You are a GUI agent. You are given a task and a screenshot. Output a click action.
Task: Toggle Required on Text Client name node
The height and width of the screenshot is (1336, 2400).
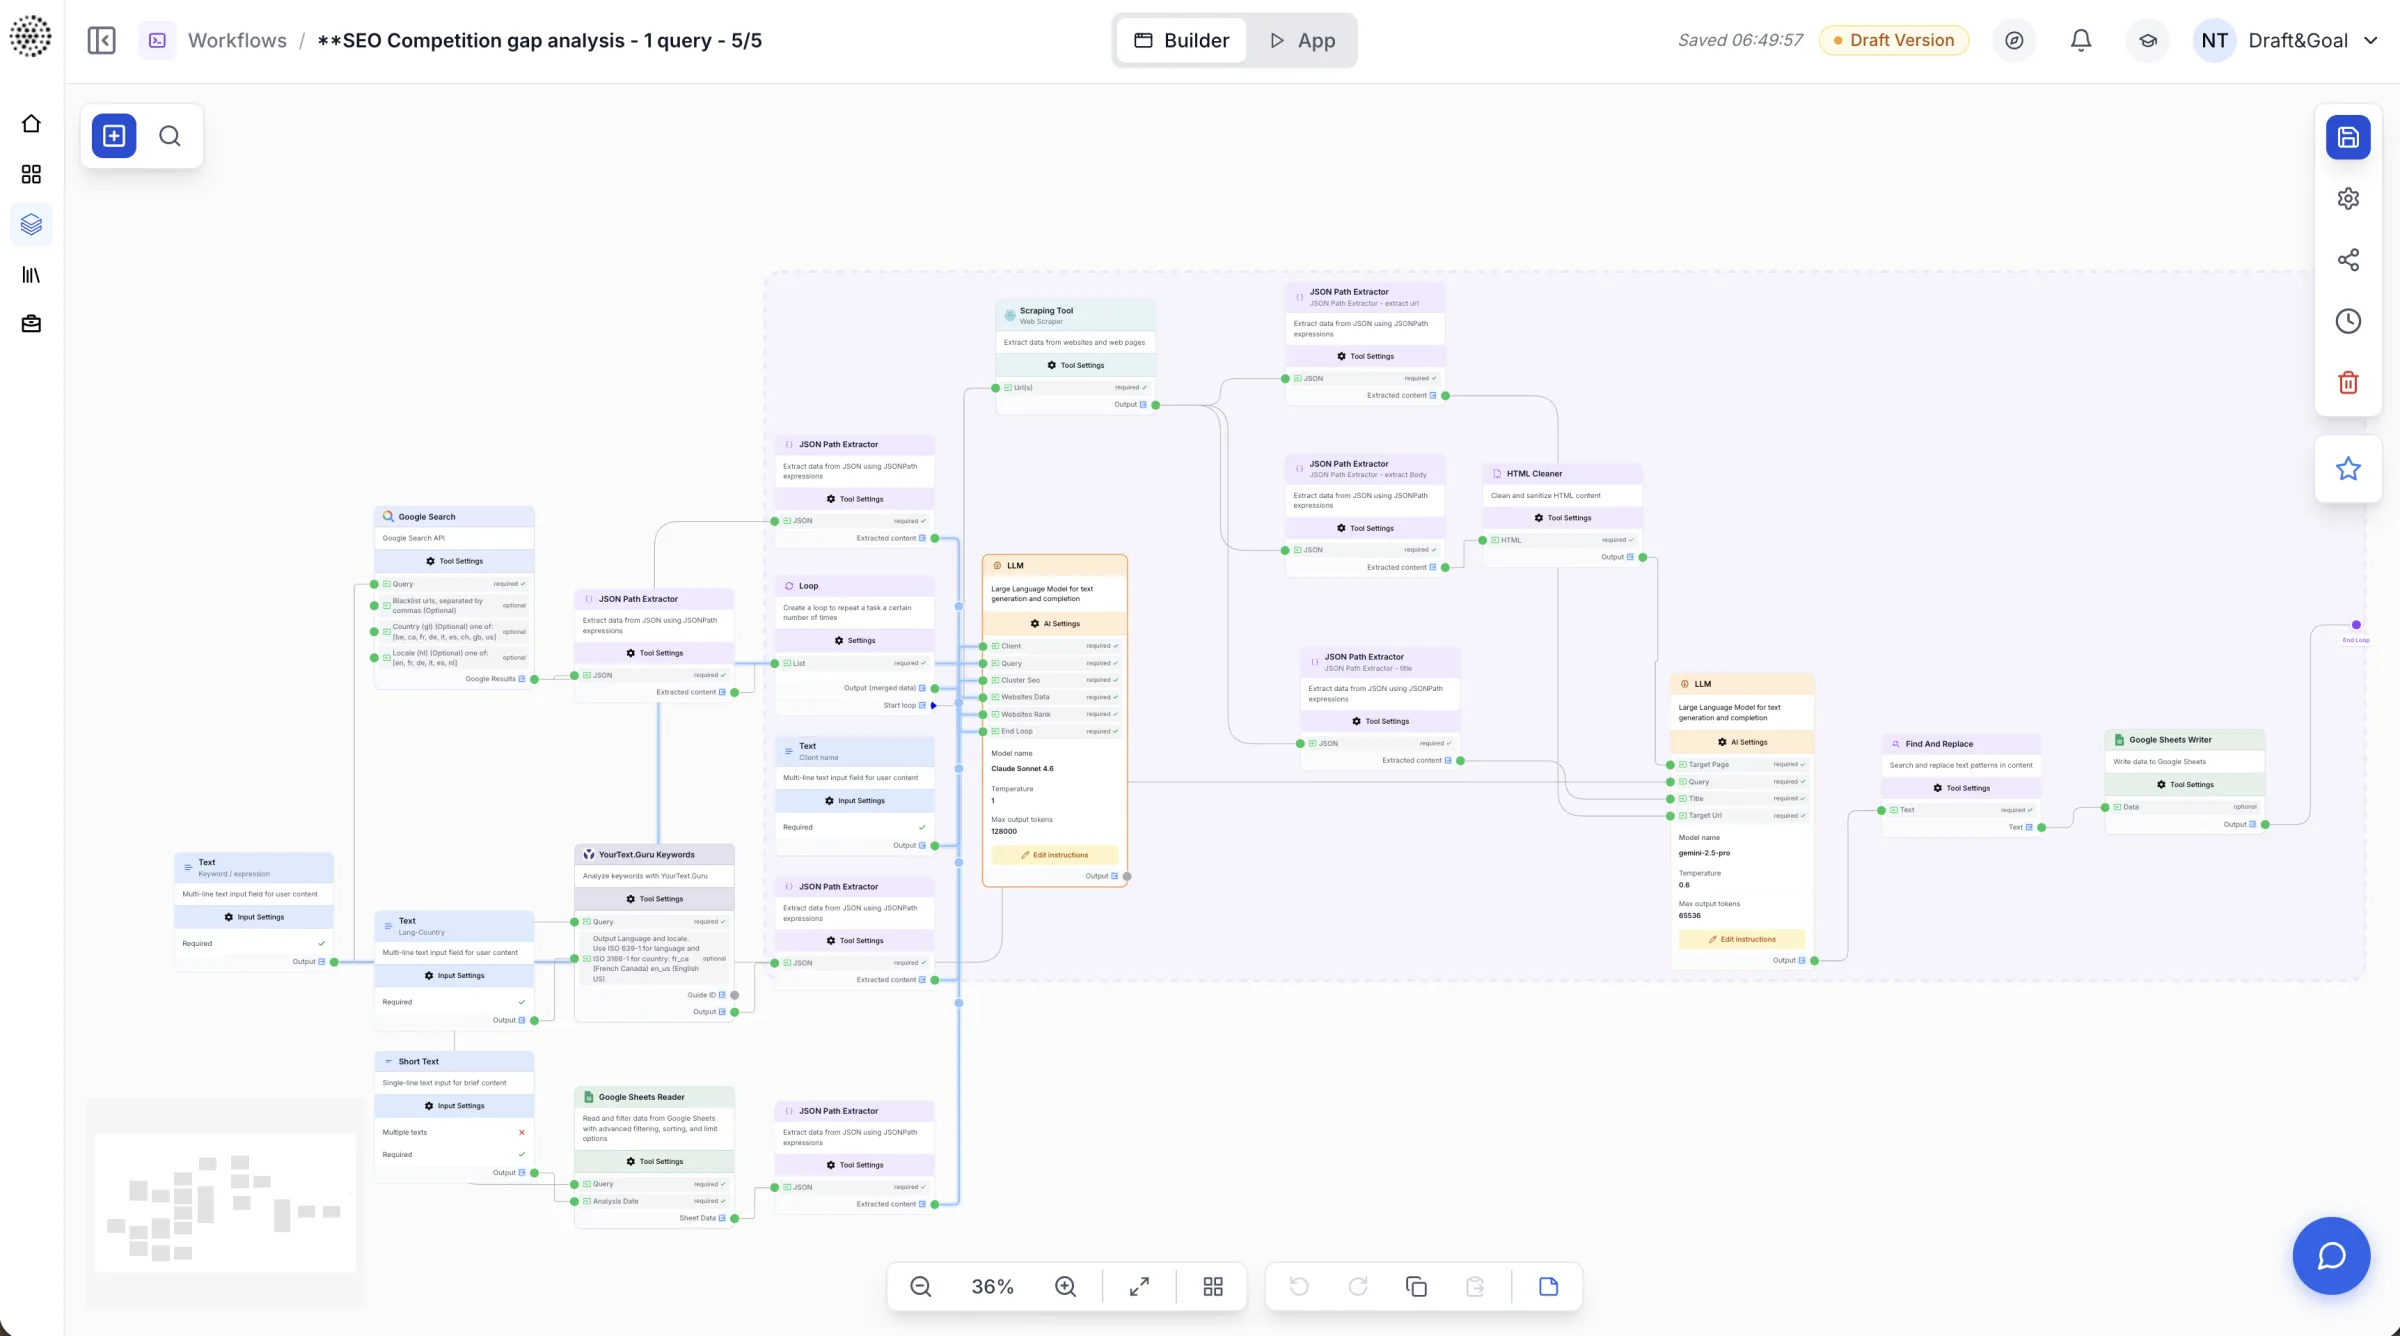[922, 827]
